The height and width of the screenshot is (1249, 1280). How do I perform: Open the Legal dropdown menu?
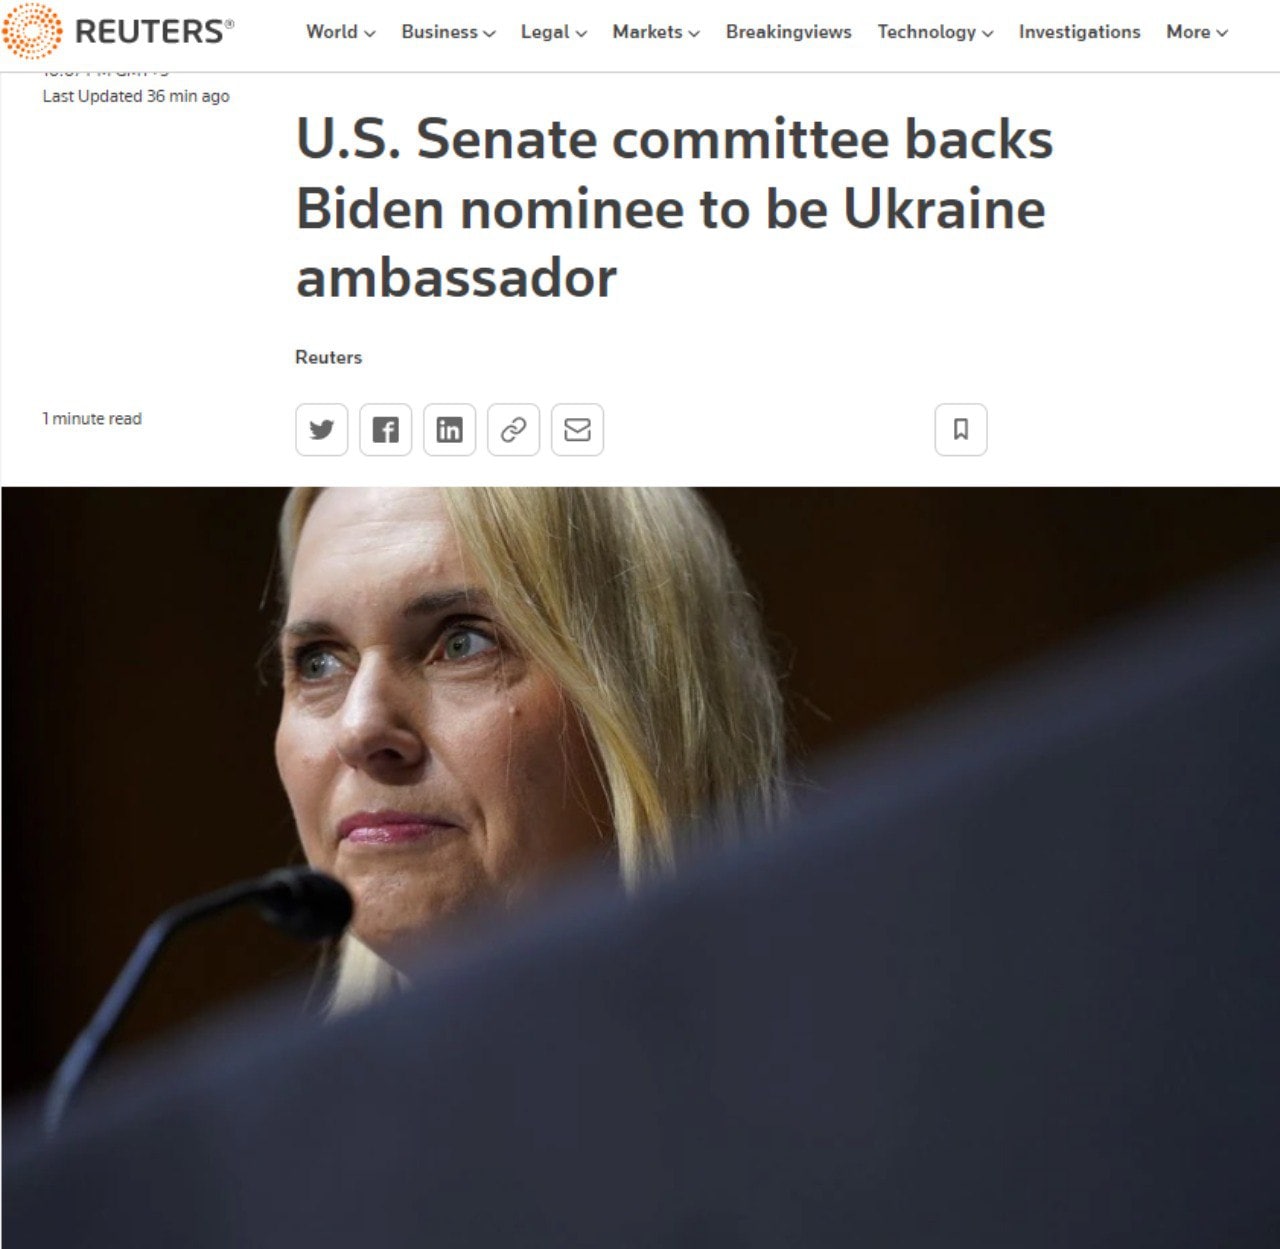(x=554, y=32)
